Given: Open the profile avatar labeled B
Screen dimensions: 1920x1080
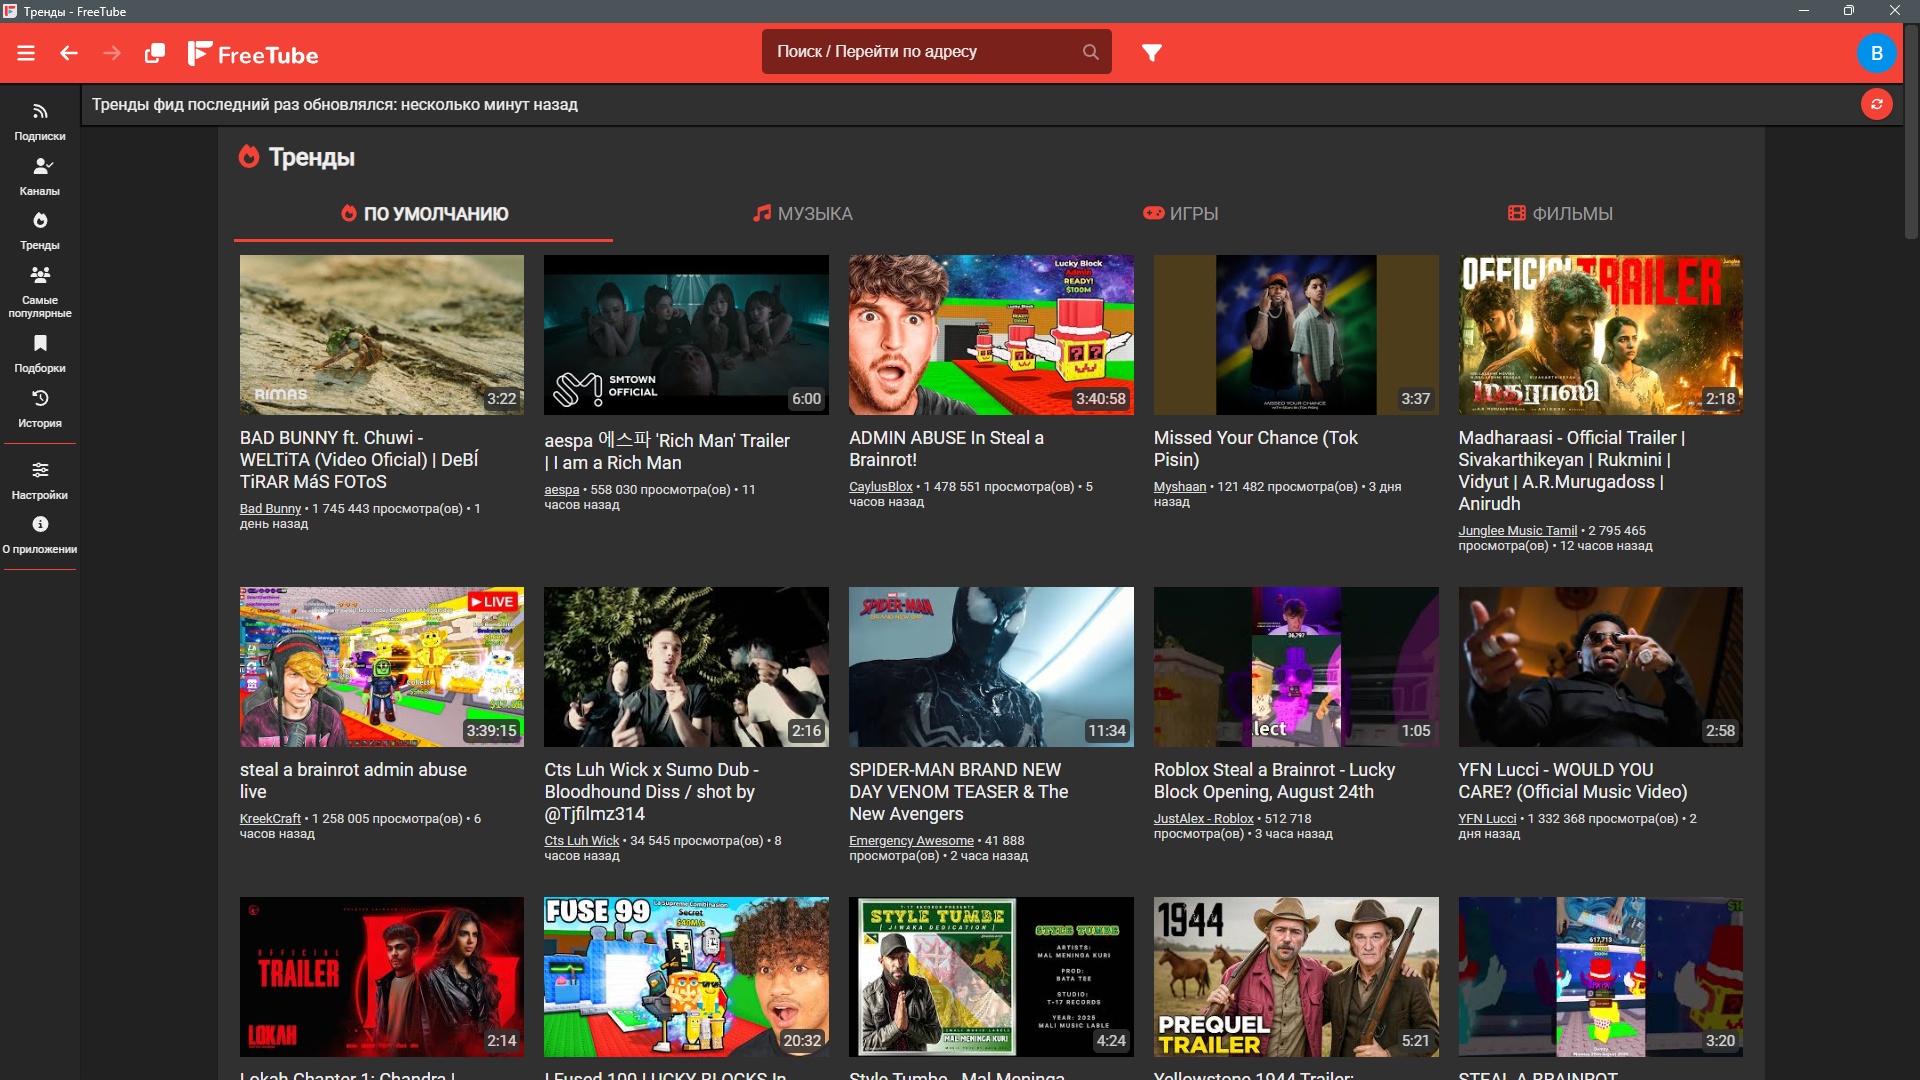Looking at the screenshot, I should (1876, 53).
